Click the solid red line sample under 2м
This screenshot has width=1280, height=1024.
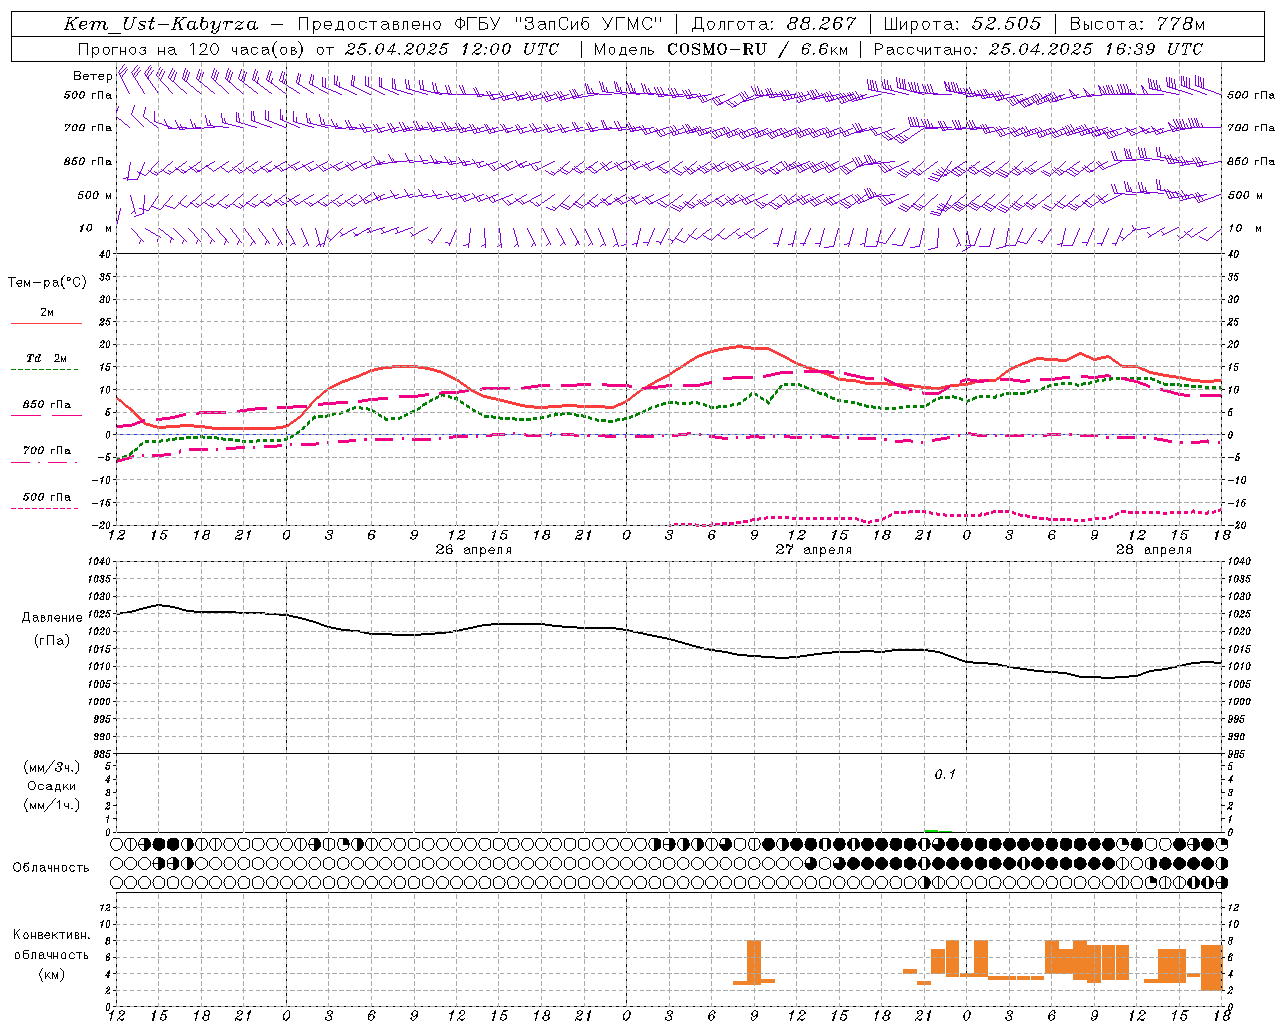pos(47,324)
